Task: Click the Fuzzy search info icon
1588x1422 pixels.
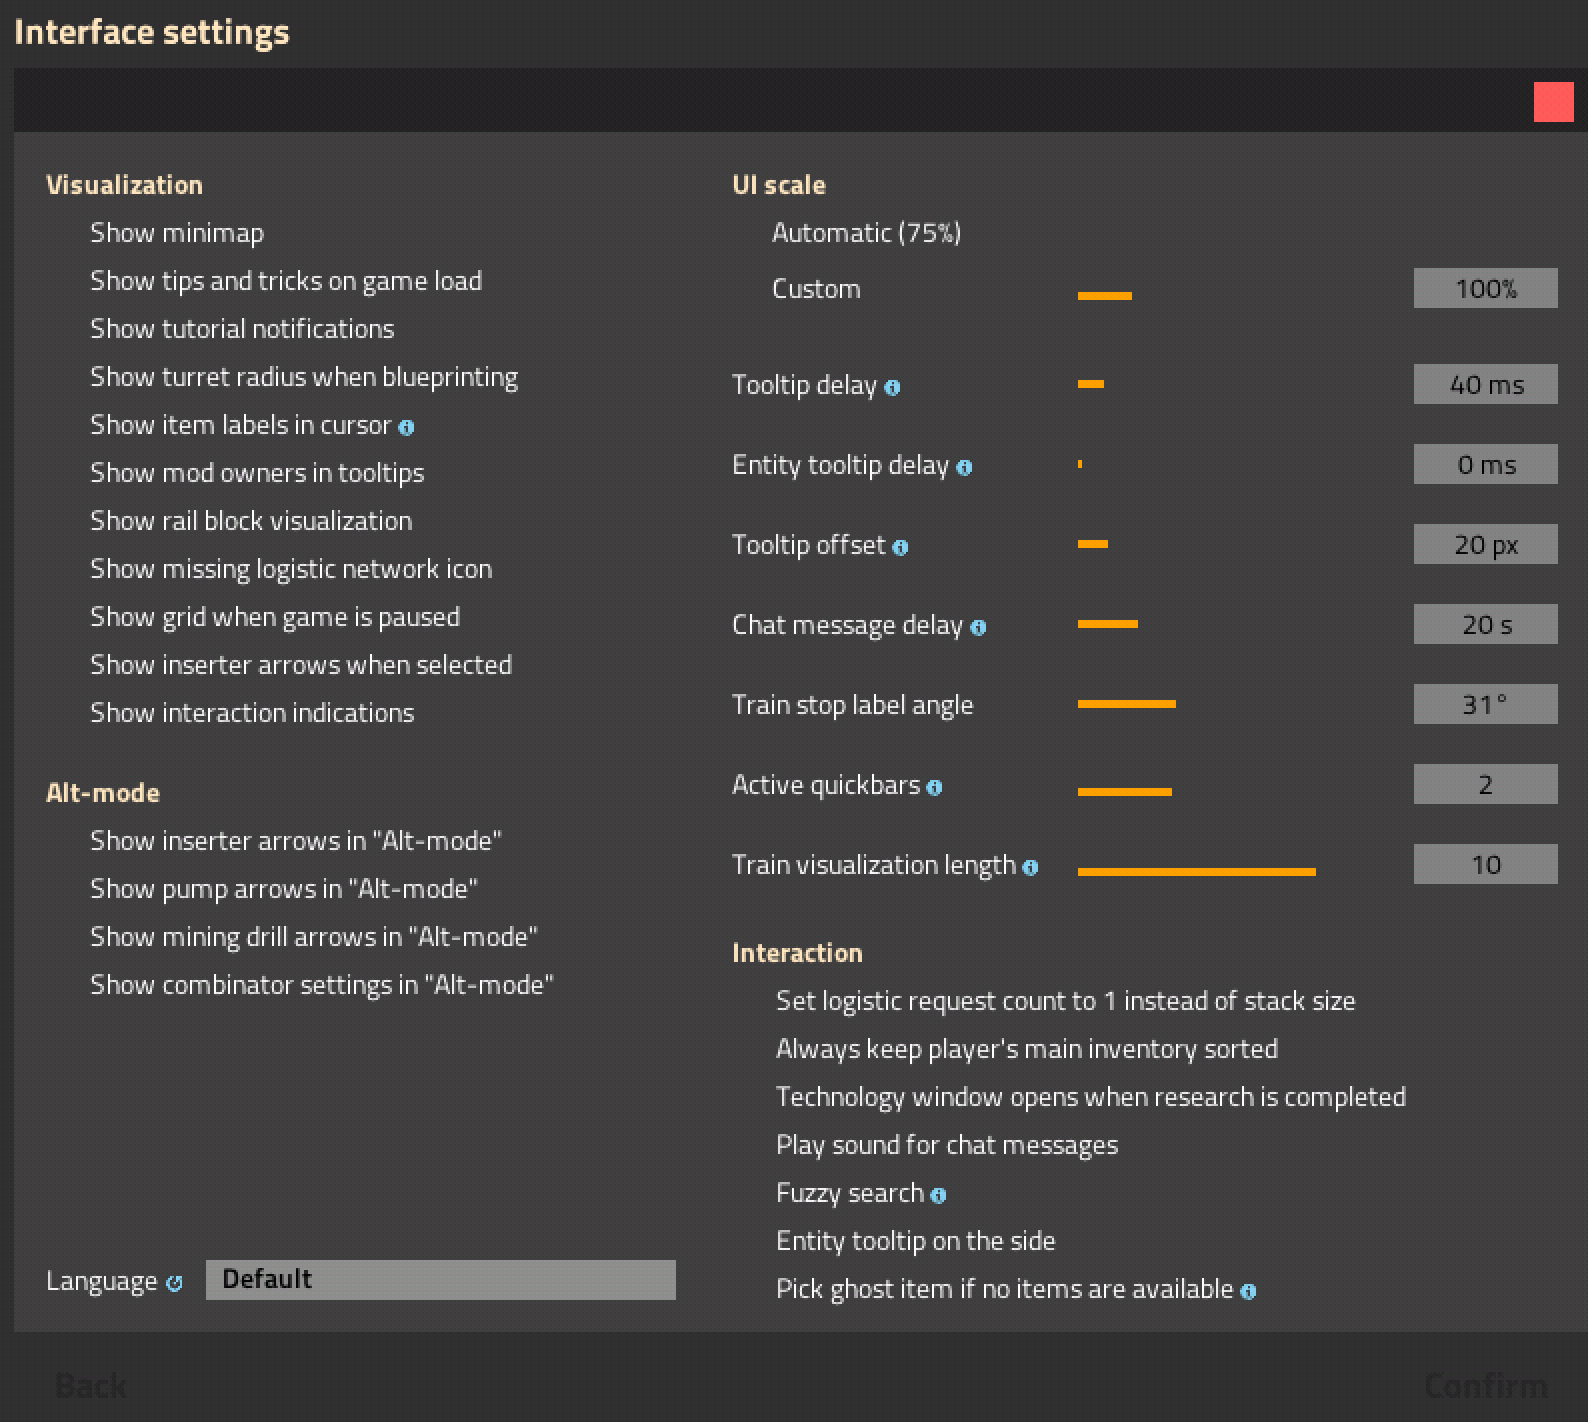Action: [938, 1195]
